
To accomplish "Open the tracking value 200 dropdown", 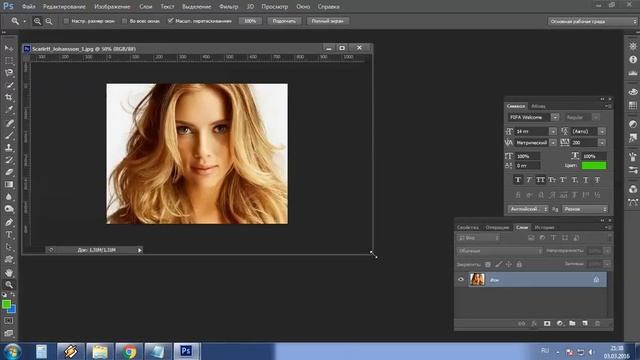I will [602, 143].
